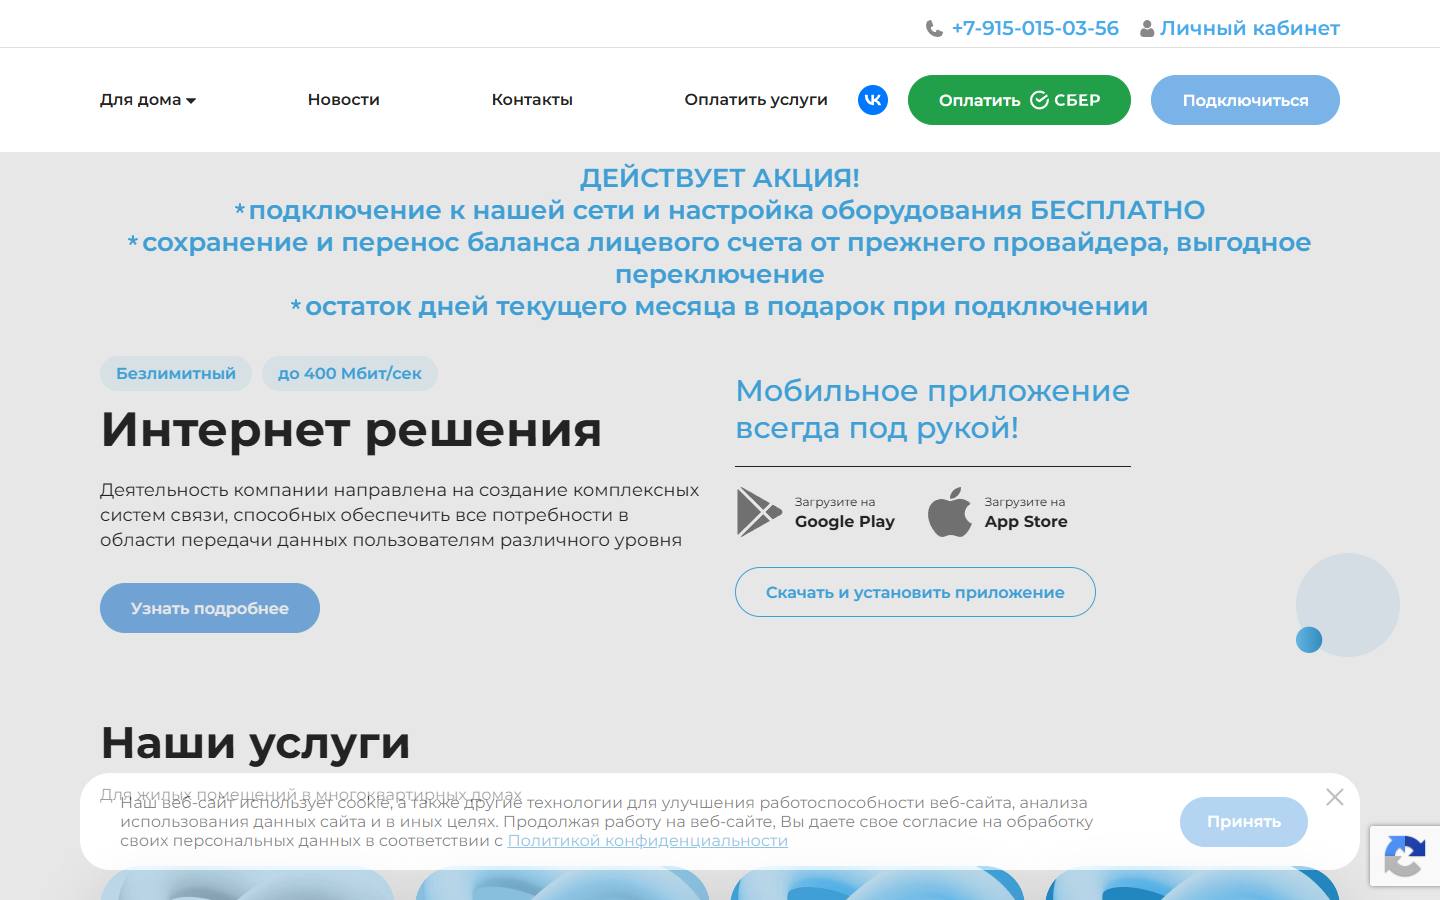The image size is (1440, 900).
Task: Click the «Мобильное приложение всегда под рукой!» text
Action: [x=932, y=409]
